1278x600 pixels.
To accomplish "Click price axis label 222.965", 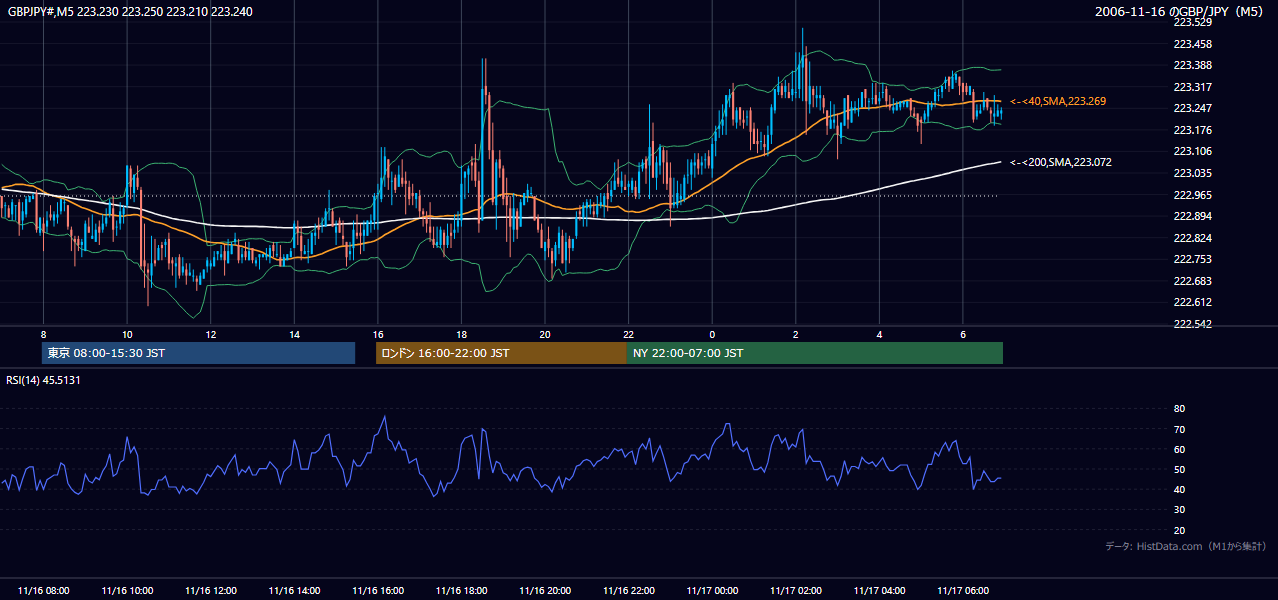I will point(1192,195).
